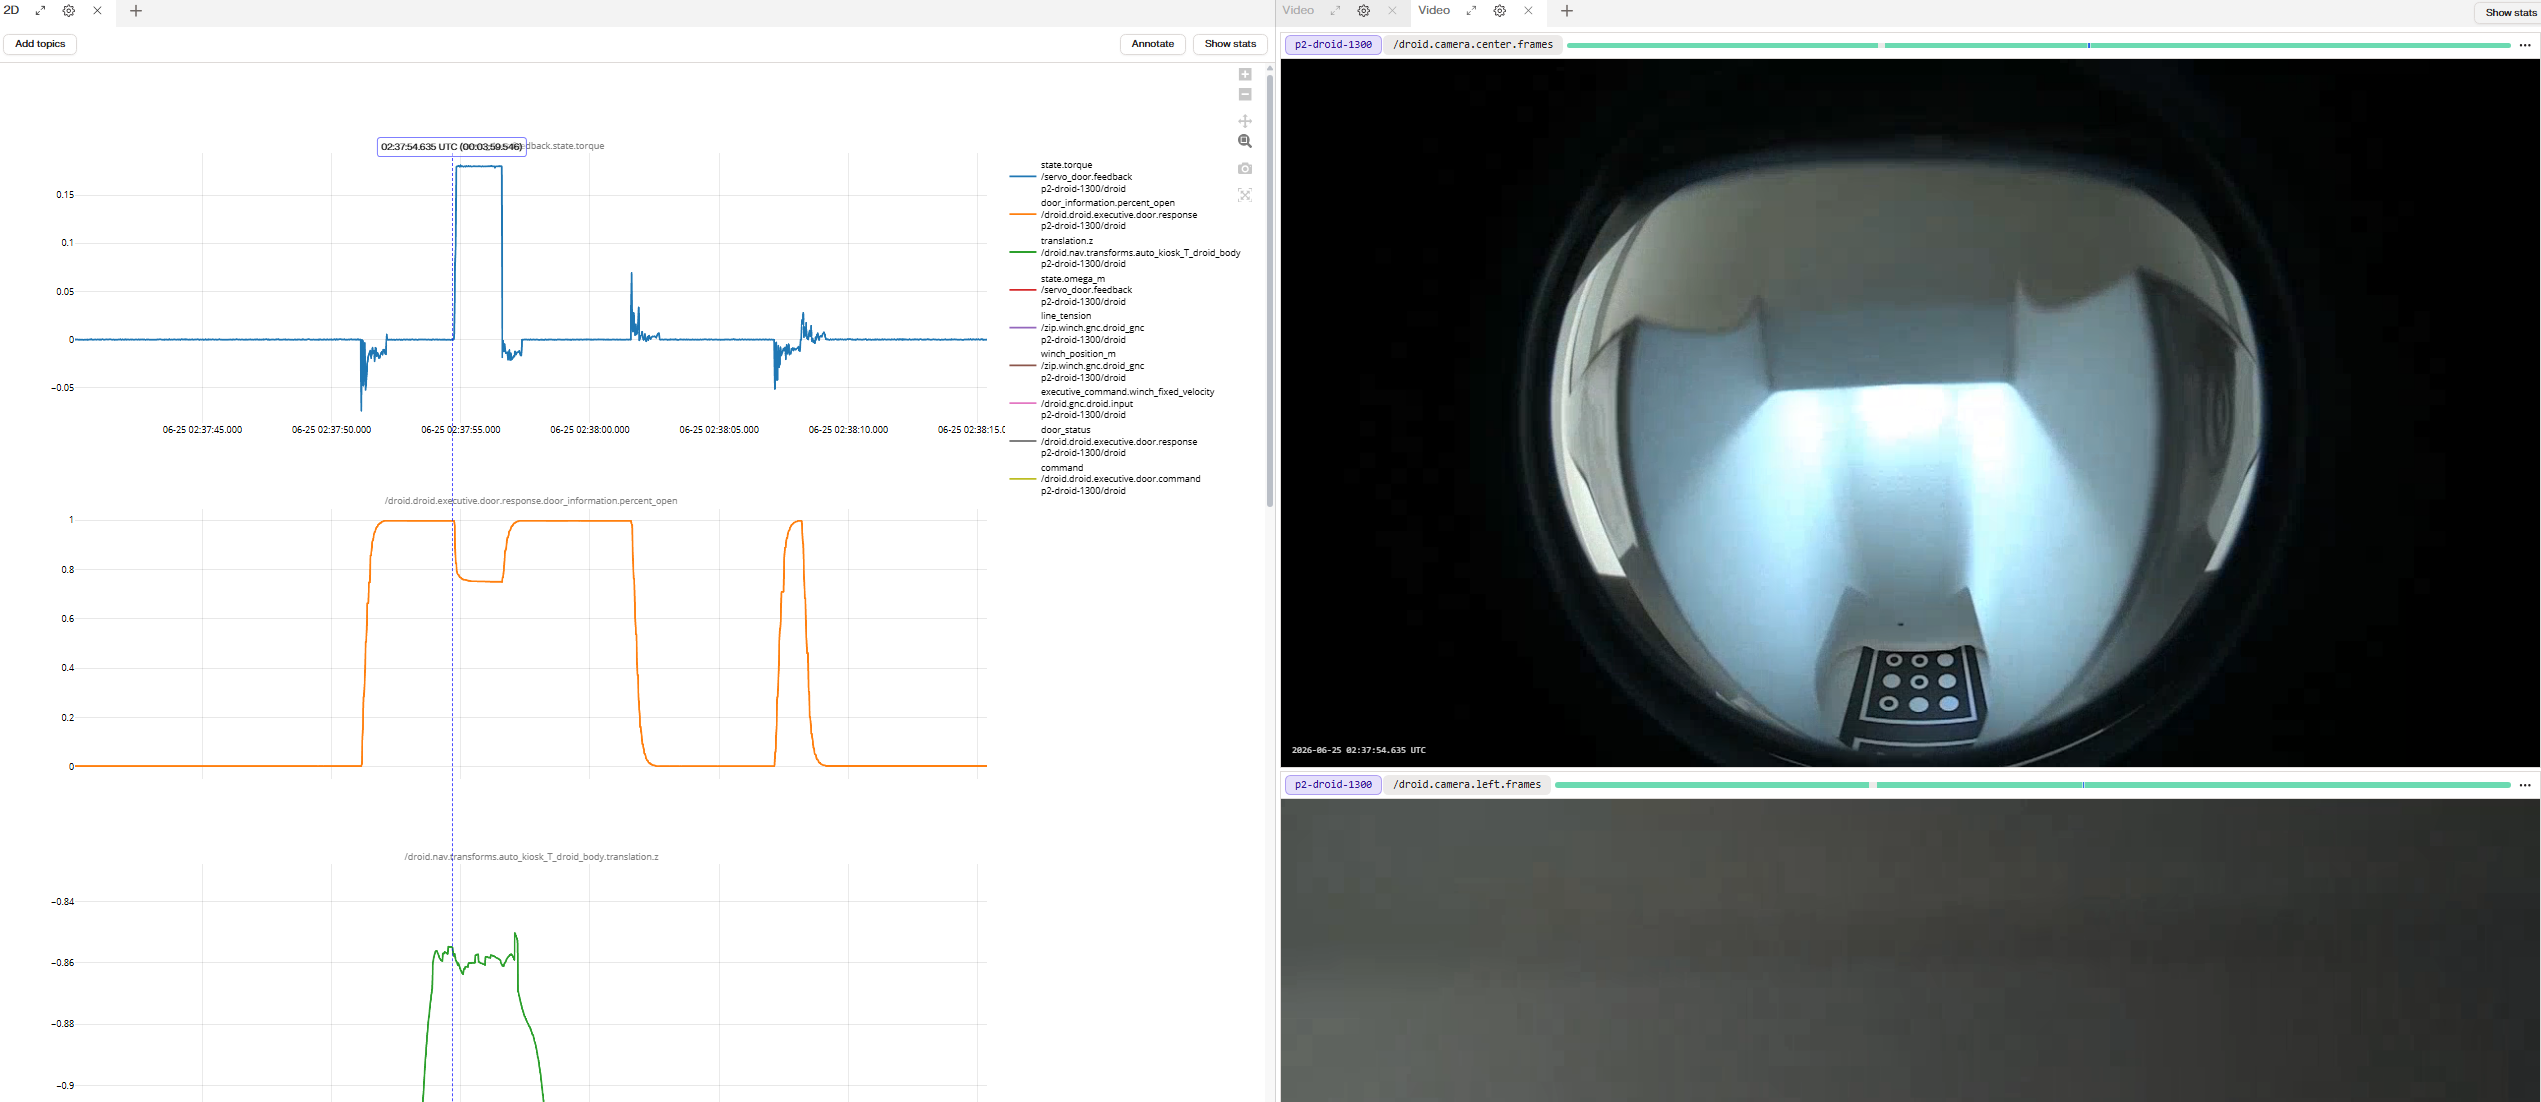This screenshot has height=1102, width=2541.
Task: Switch to the 2D tab
Action: [11, 11]
